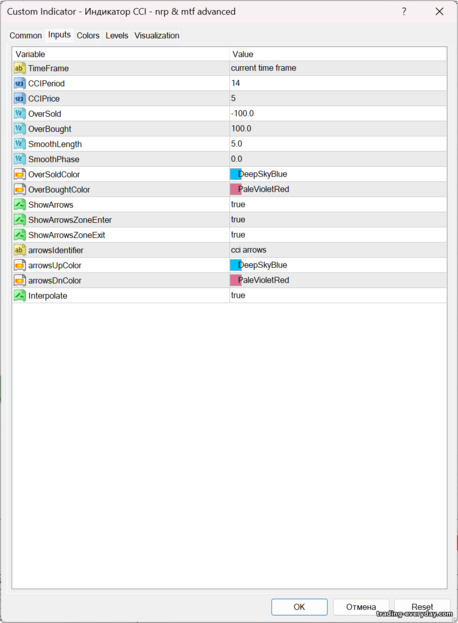Select the SmoothPhase variable name
Viewport: 458px width, 623px height.
(54, 159)
